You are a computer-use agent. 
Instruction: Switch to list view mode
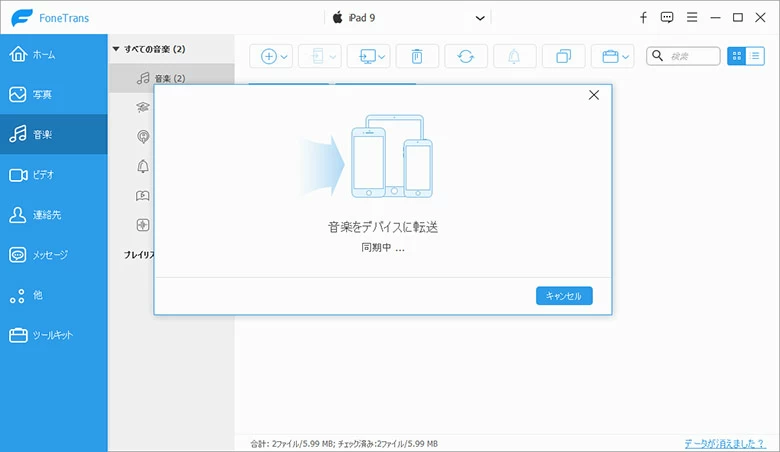coord(756,57)
